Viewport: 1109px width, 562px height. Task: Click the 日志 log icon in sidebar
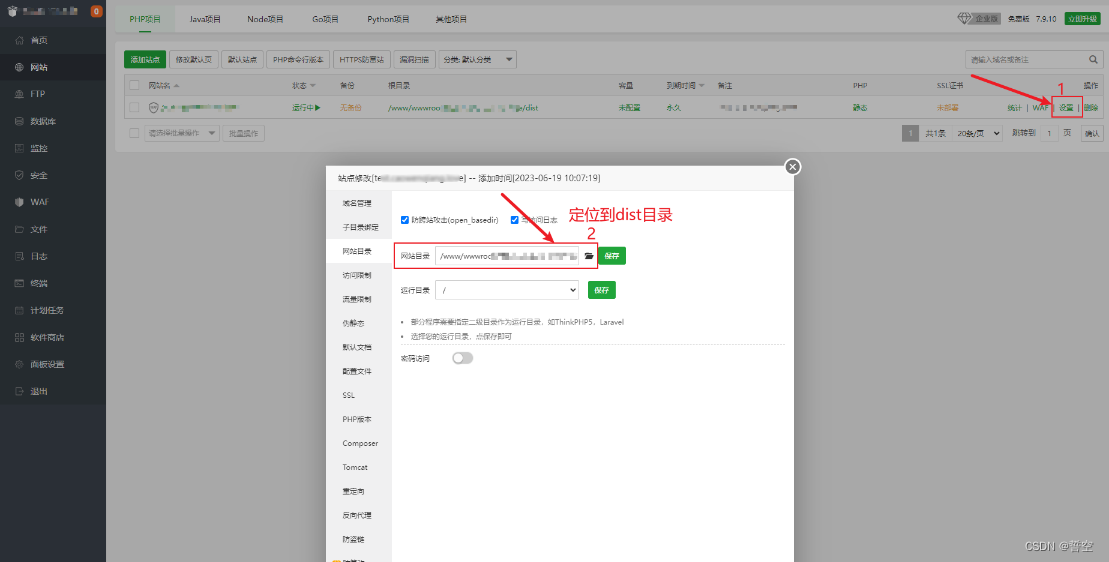(x=19, y=257)
